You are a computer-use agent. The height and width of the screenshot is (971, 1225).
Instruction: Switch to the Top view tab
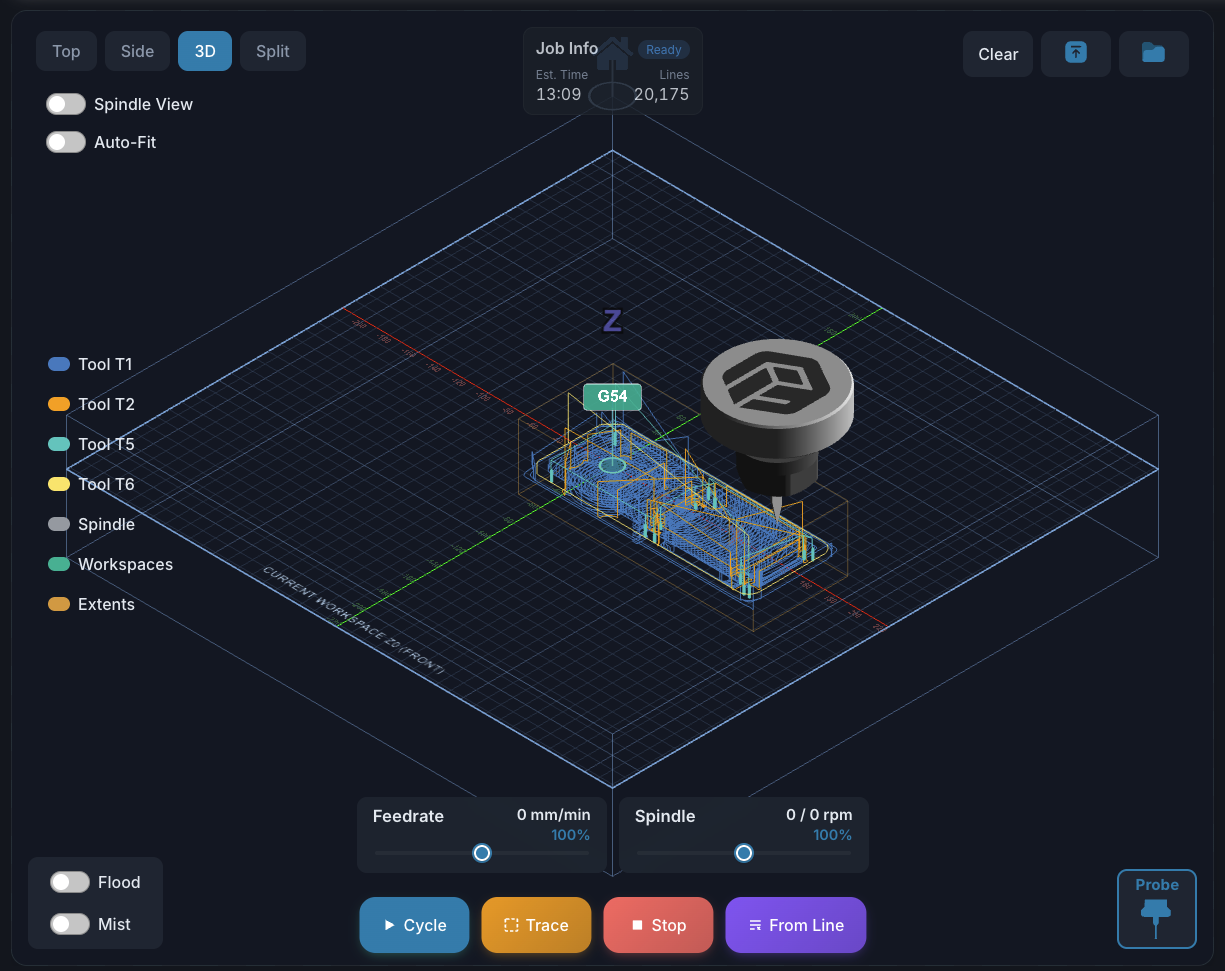(66, 51)
